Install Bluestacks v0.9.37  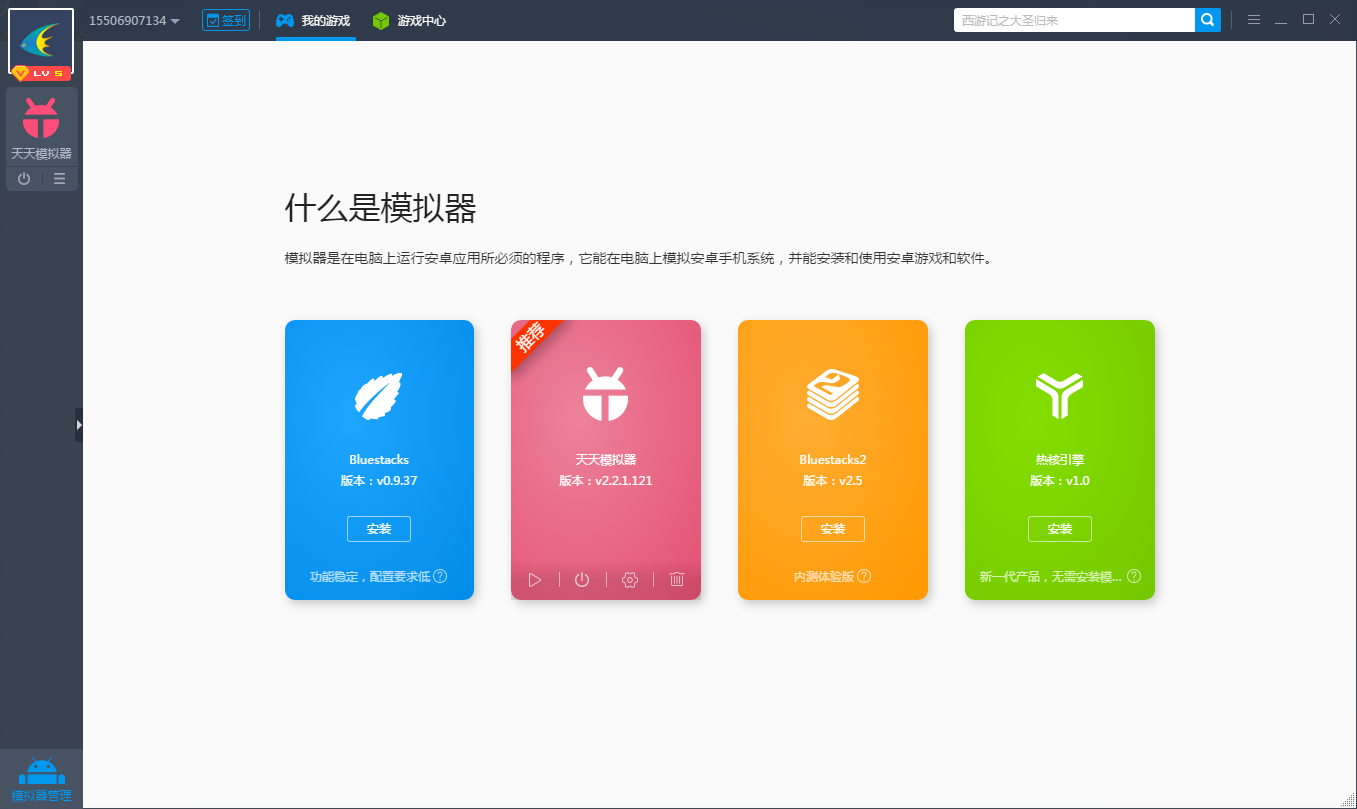(x=379, y=529)
